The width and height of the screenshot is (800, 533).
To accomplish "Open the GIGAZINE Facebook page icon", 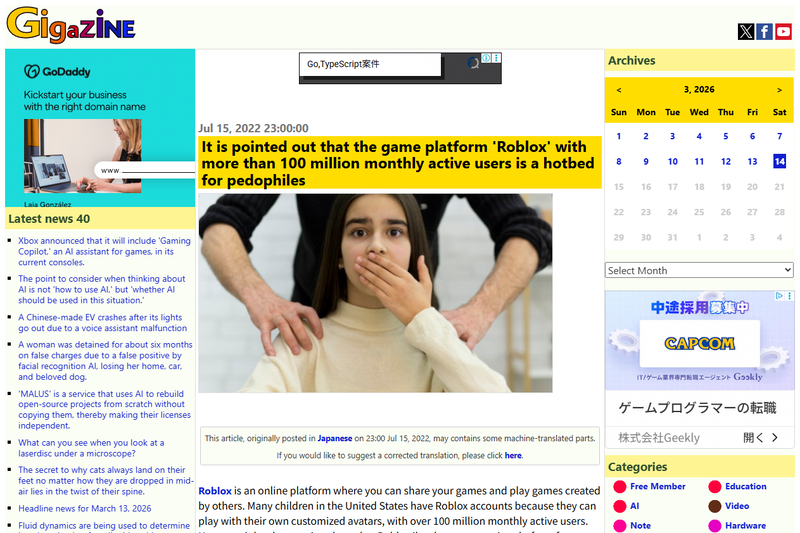I will tap(764, 32).
